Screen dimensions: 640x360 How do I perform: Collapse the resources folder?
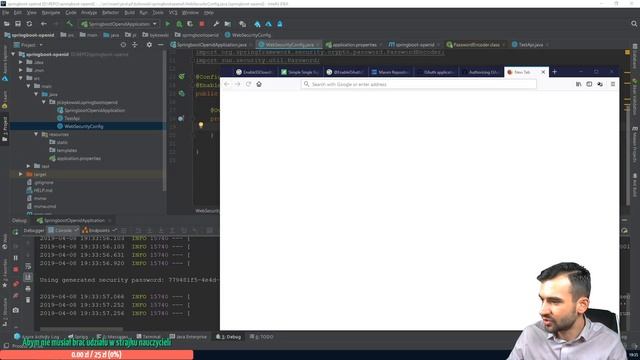pyautogui.click(x=36, y=134)
